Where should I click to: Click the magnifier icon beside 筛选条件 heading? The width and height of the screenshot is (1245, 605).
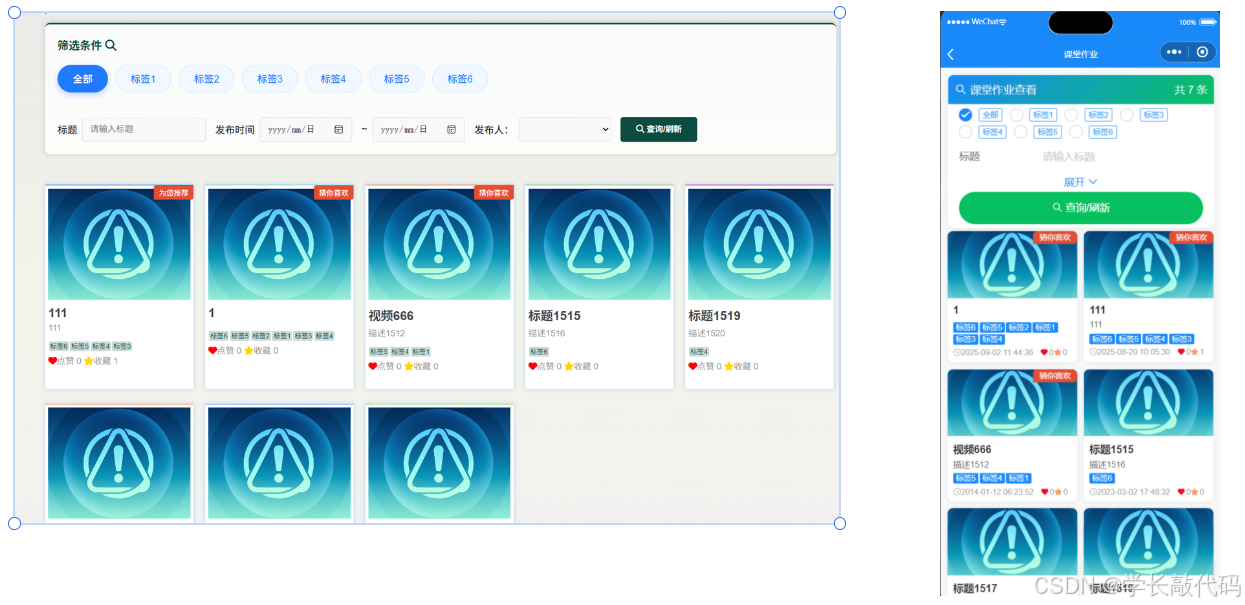109,45
